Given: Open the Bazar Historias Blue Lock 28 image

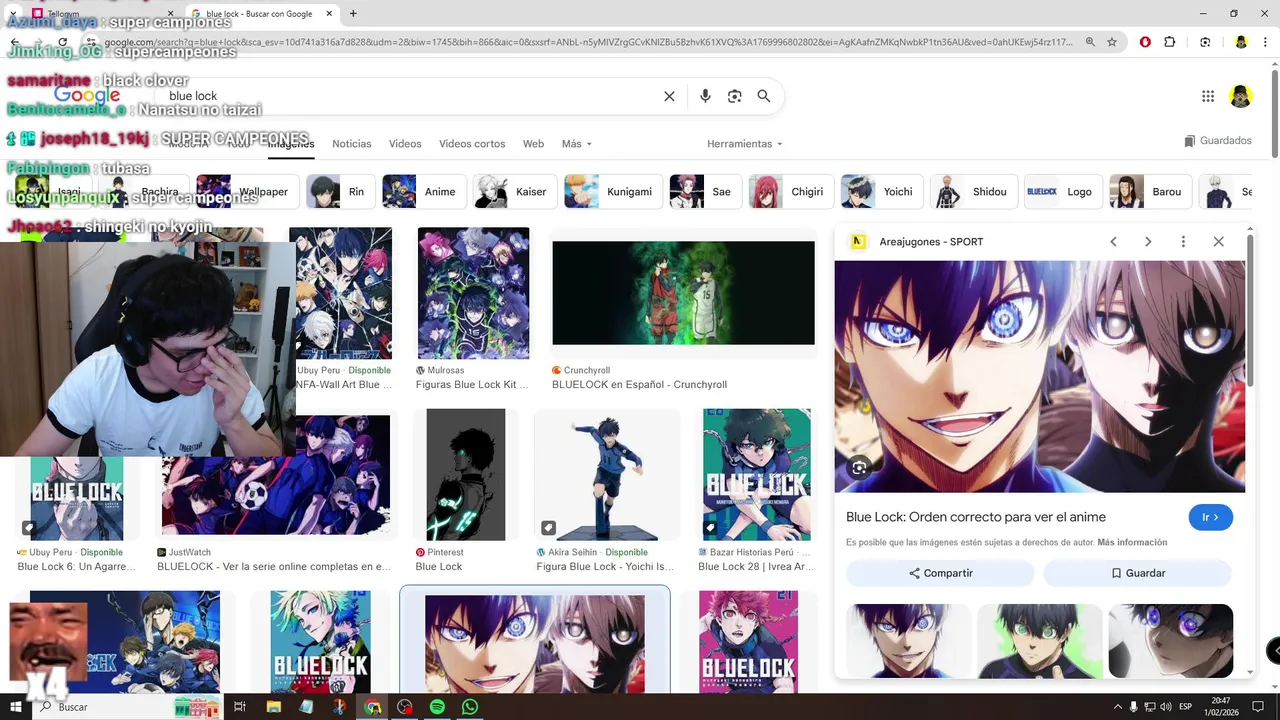Looking at the screenshot, I should click(x=756, y=474).
